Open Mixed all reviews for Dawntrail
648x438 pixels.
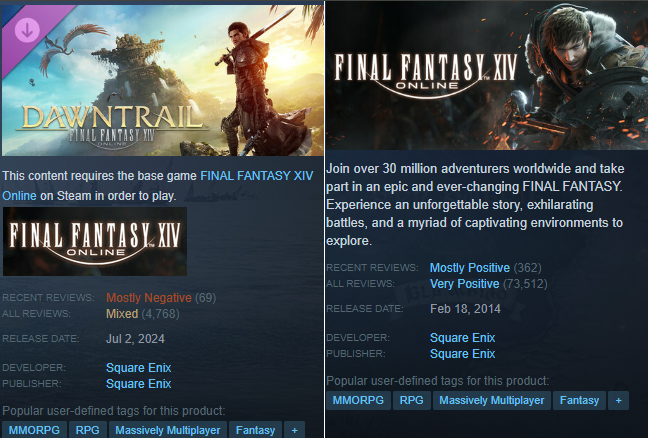(122, 314)
